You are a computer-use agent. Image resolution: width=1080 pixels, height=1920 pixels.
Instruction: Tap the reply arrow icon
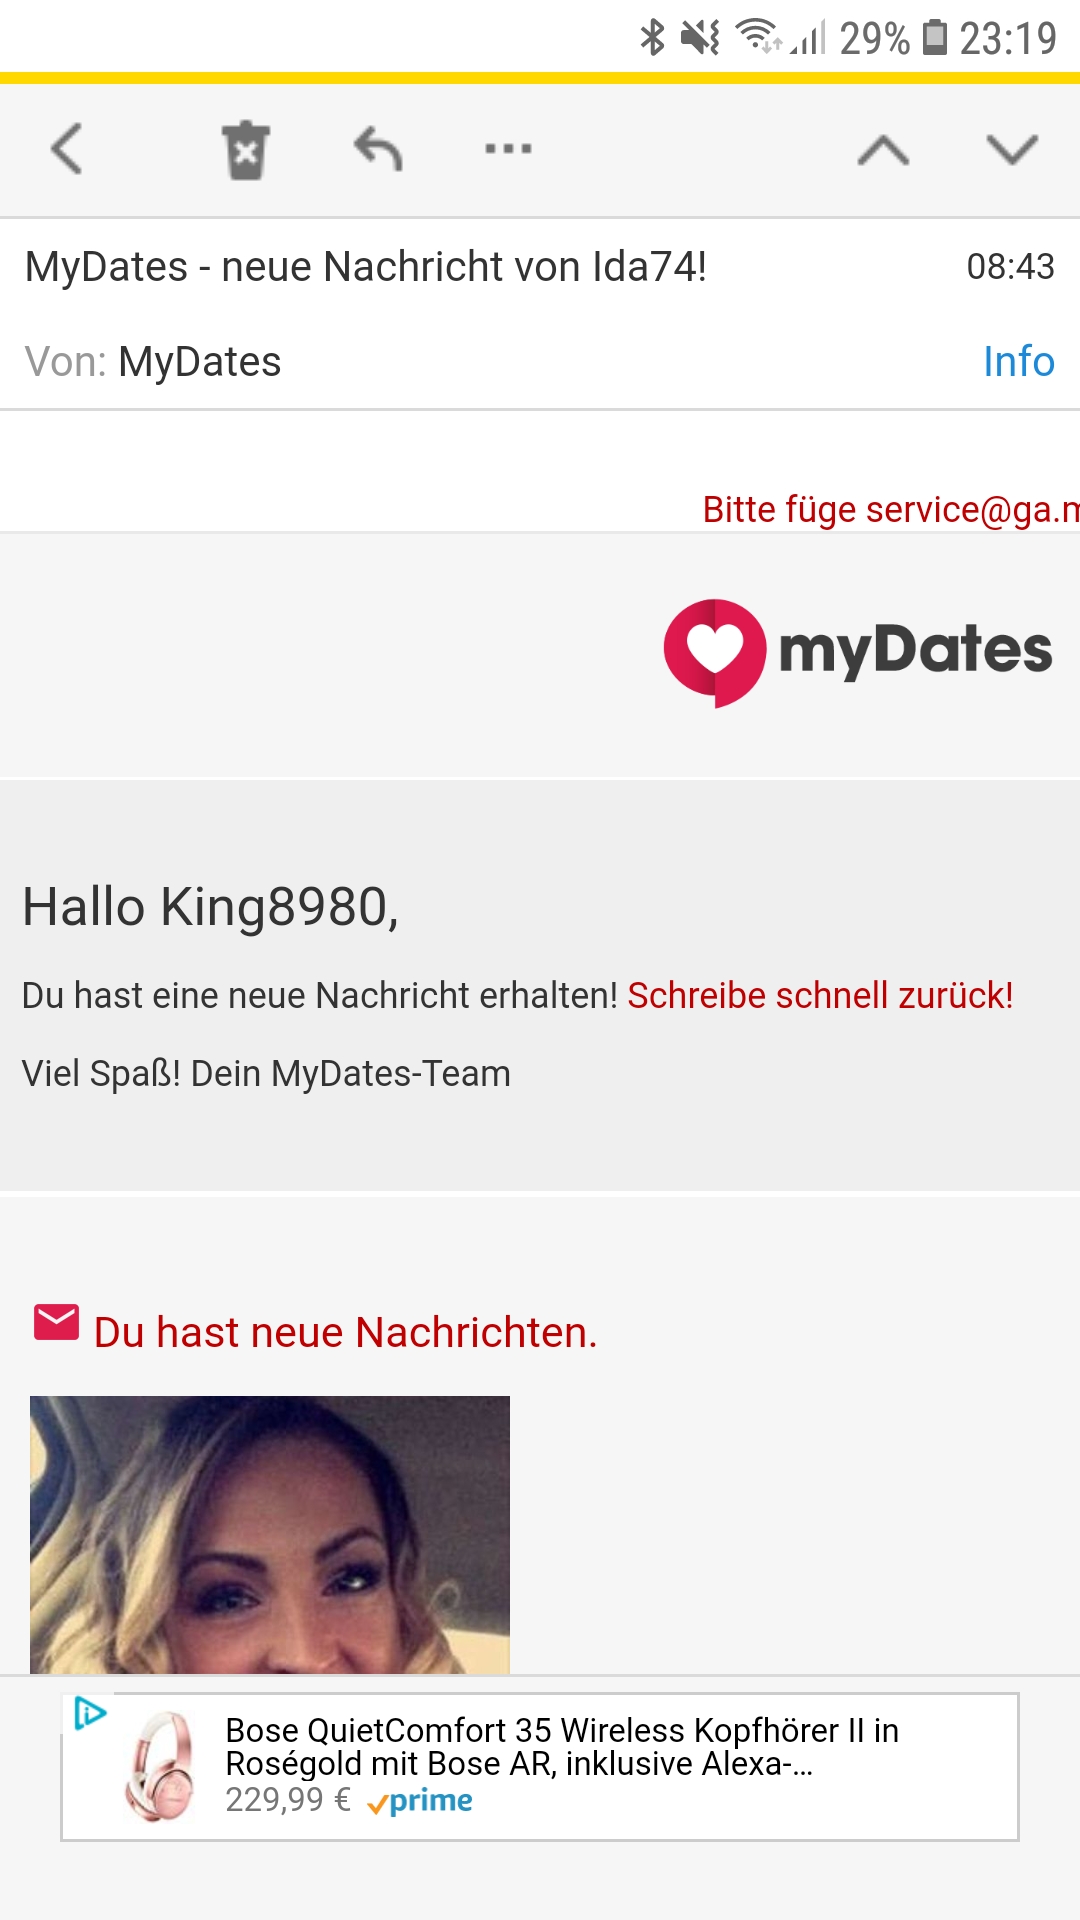378,150
